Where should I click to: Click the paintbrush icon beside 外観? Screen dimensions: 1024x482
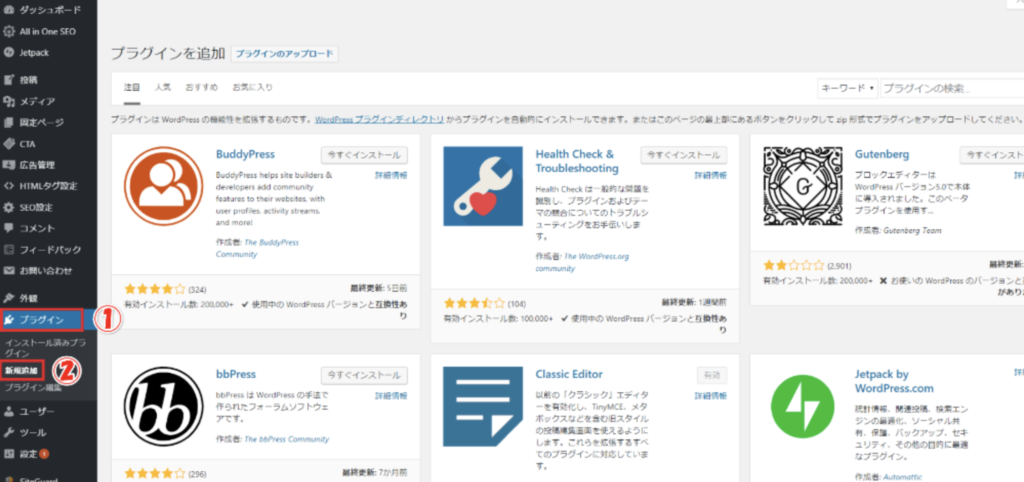click(x=9, y=298)
